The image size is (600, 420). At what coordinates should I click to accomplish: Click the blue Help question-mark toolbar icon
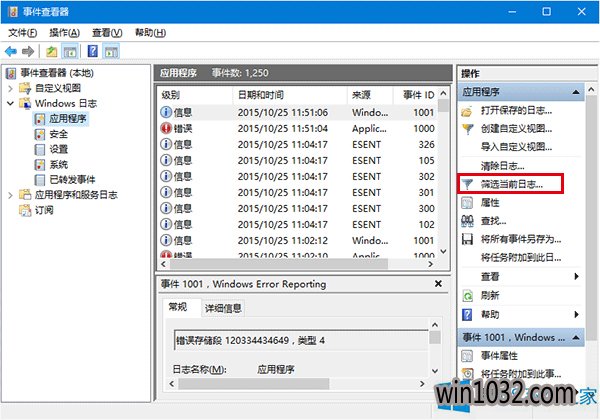[92, 51]
